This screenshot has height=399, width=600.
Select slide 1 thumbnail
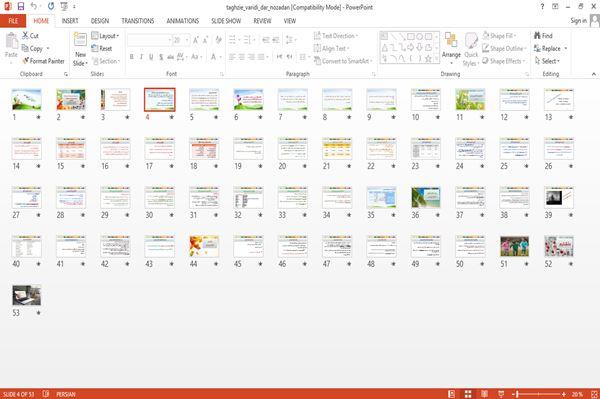[x=26, y=99]
